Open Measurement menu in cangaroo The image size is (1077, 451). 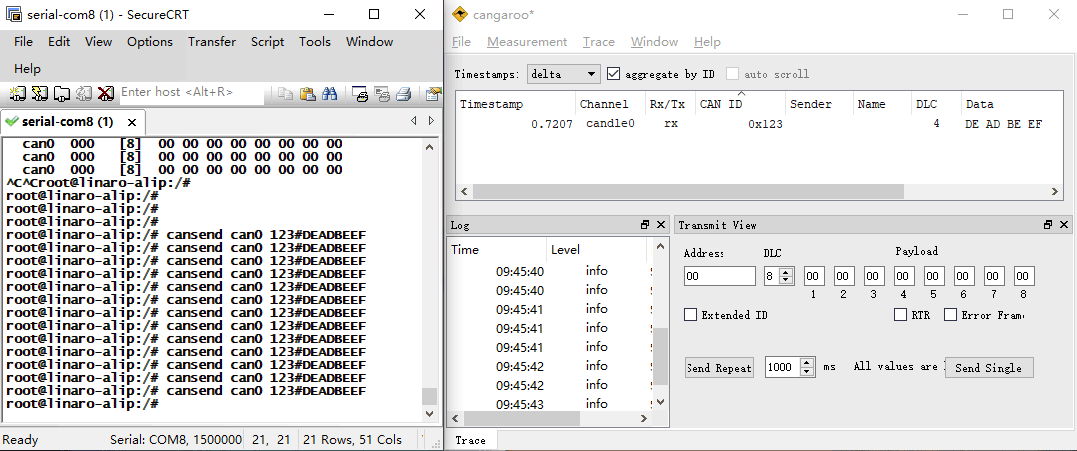coord(527,42)
